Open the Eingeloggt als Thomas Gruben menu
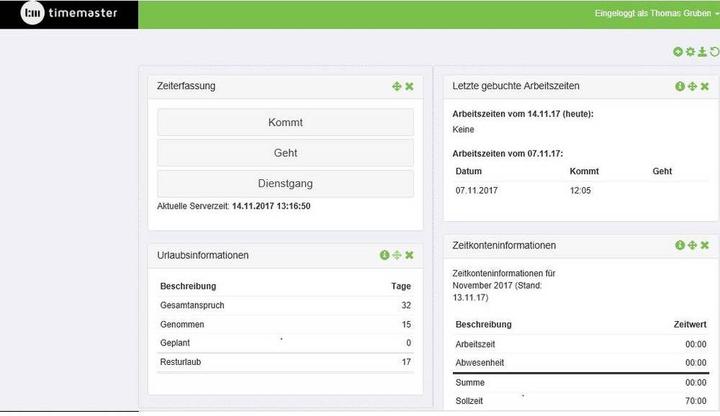 [657, 13]
